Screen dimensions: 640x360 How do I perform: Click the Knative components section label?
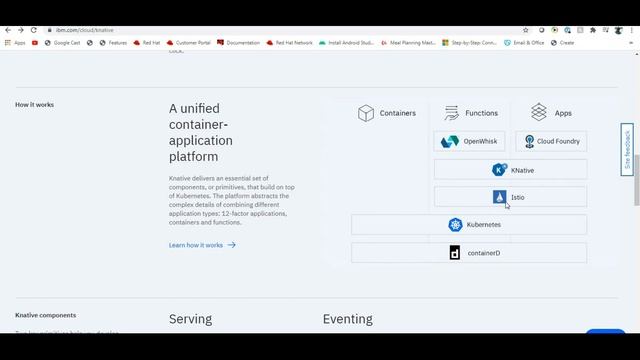tap(45, 316)
